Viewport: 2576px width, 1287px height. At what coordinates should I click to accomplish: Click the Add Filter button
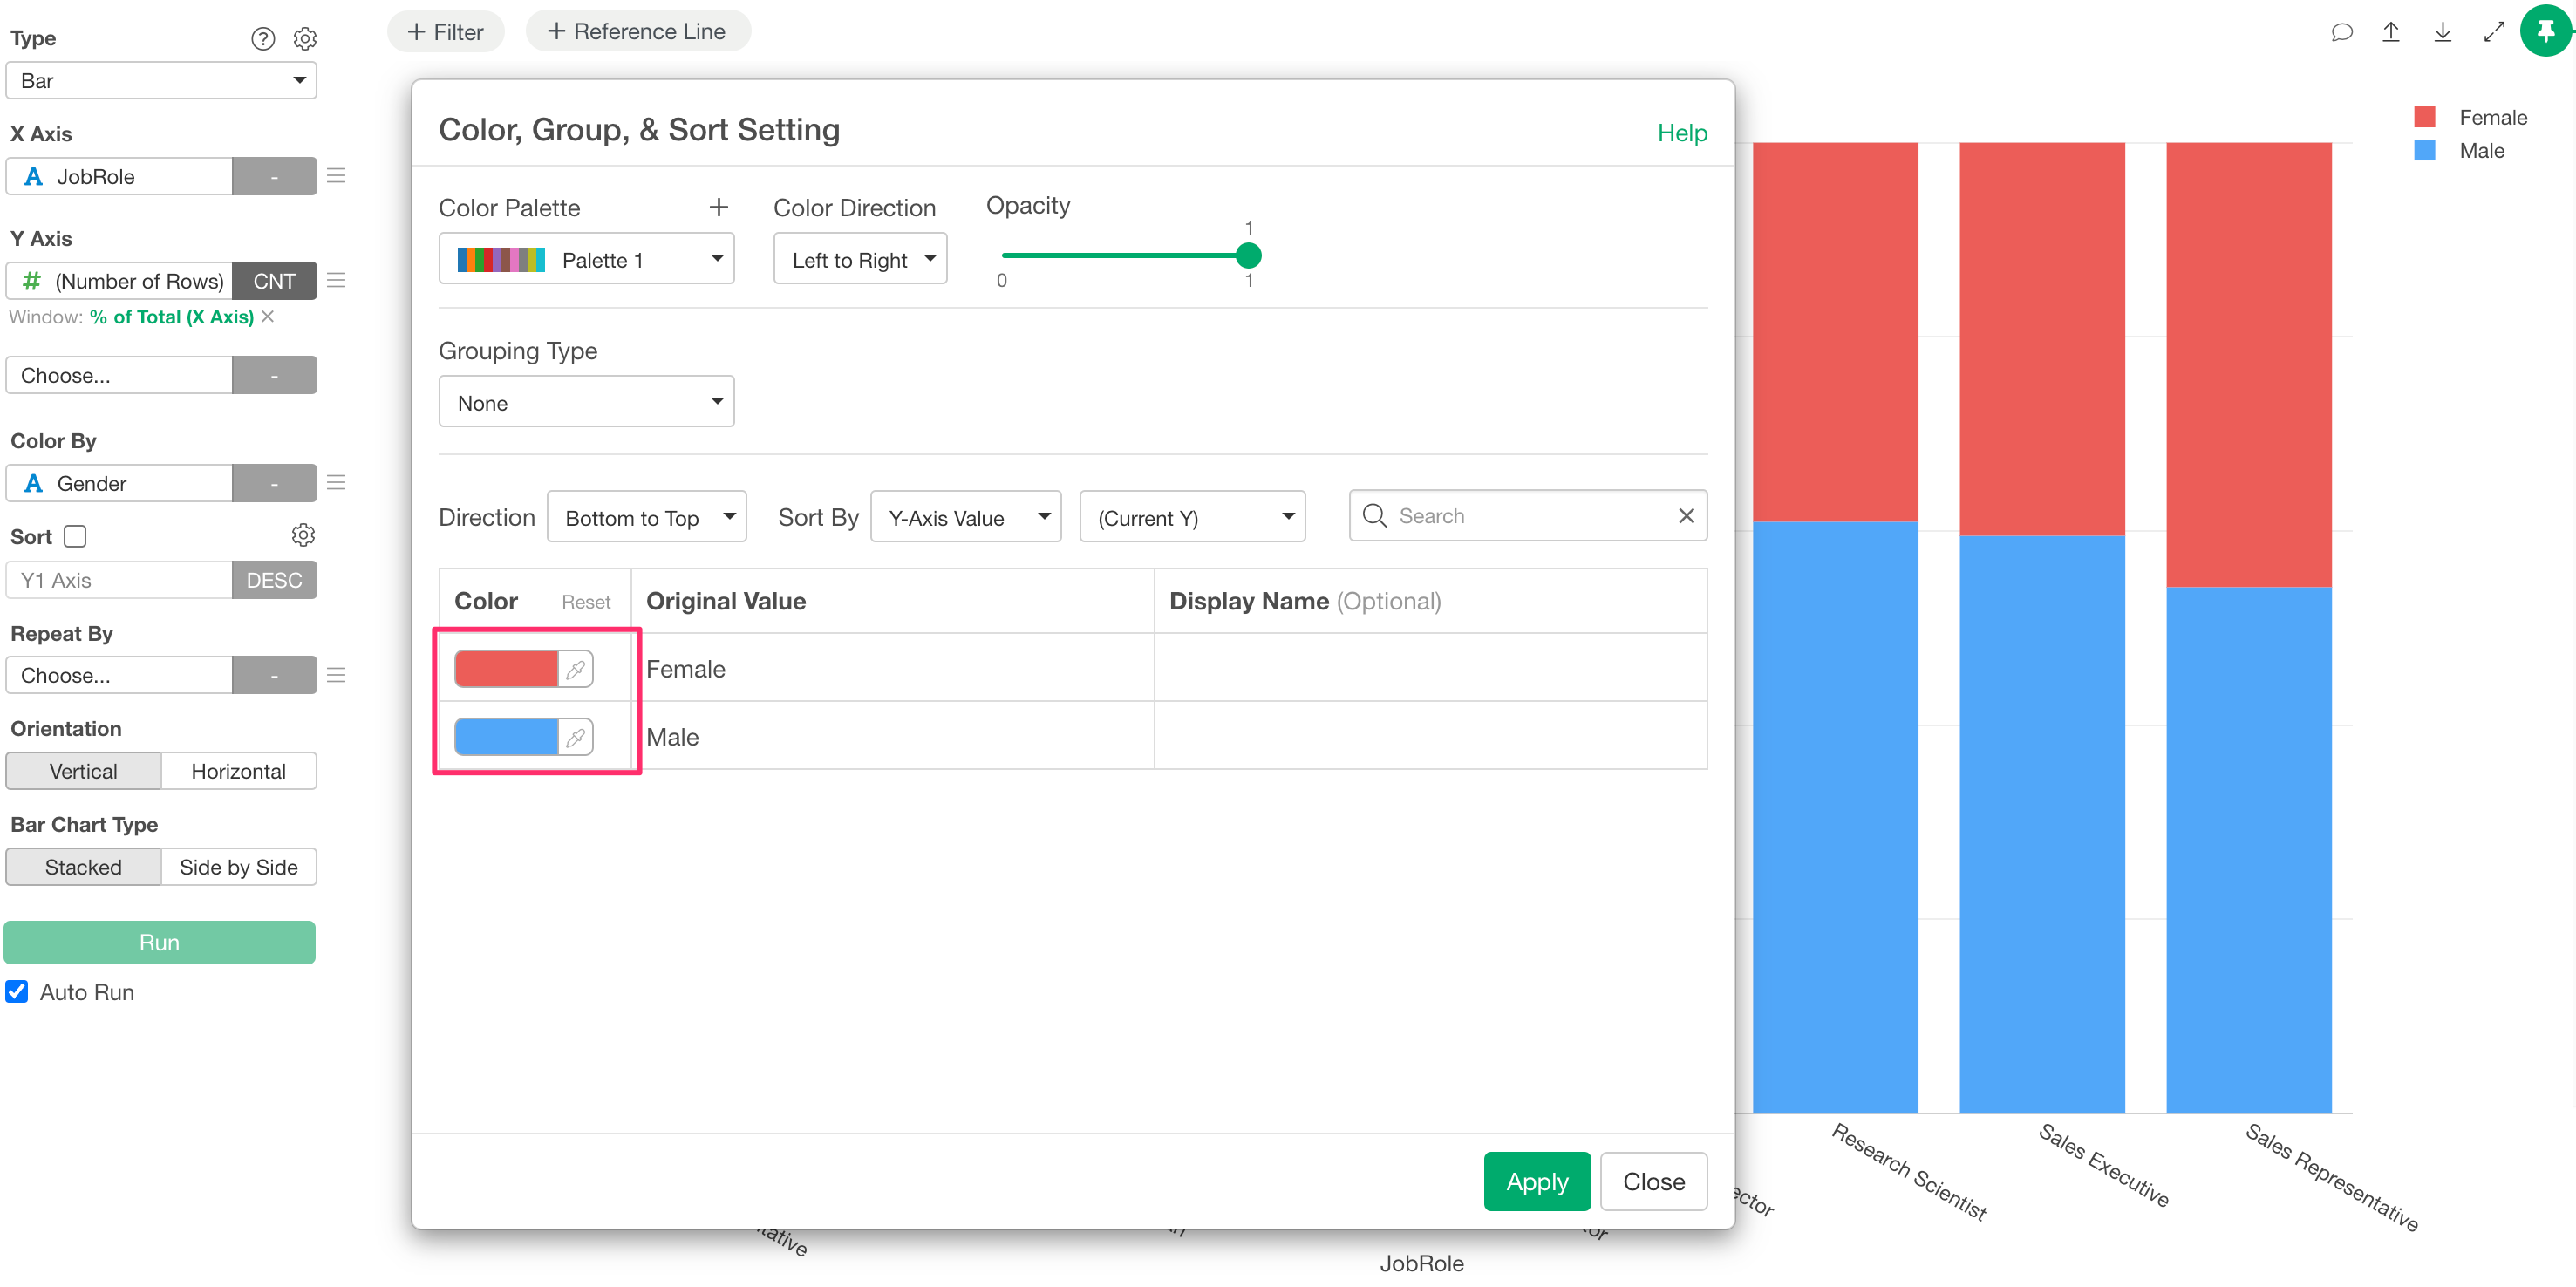pos(446,32)
